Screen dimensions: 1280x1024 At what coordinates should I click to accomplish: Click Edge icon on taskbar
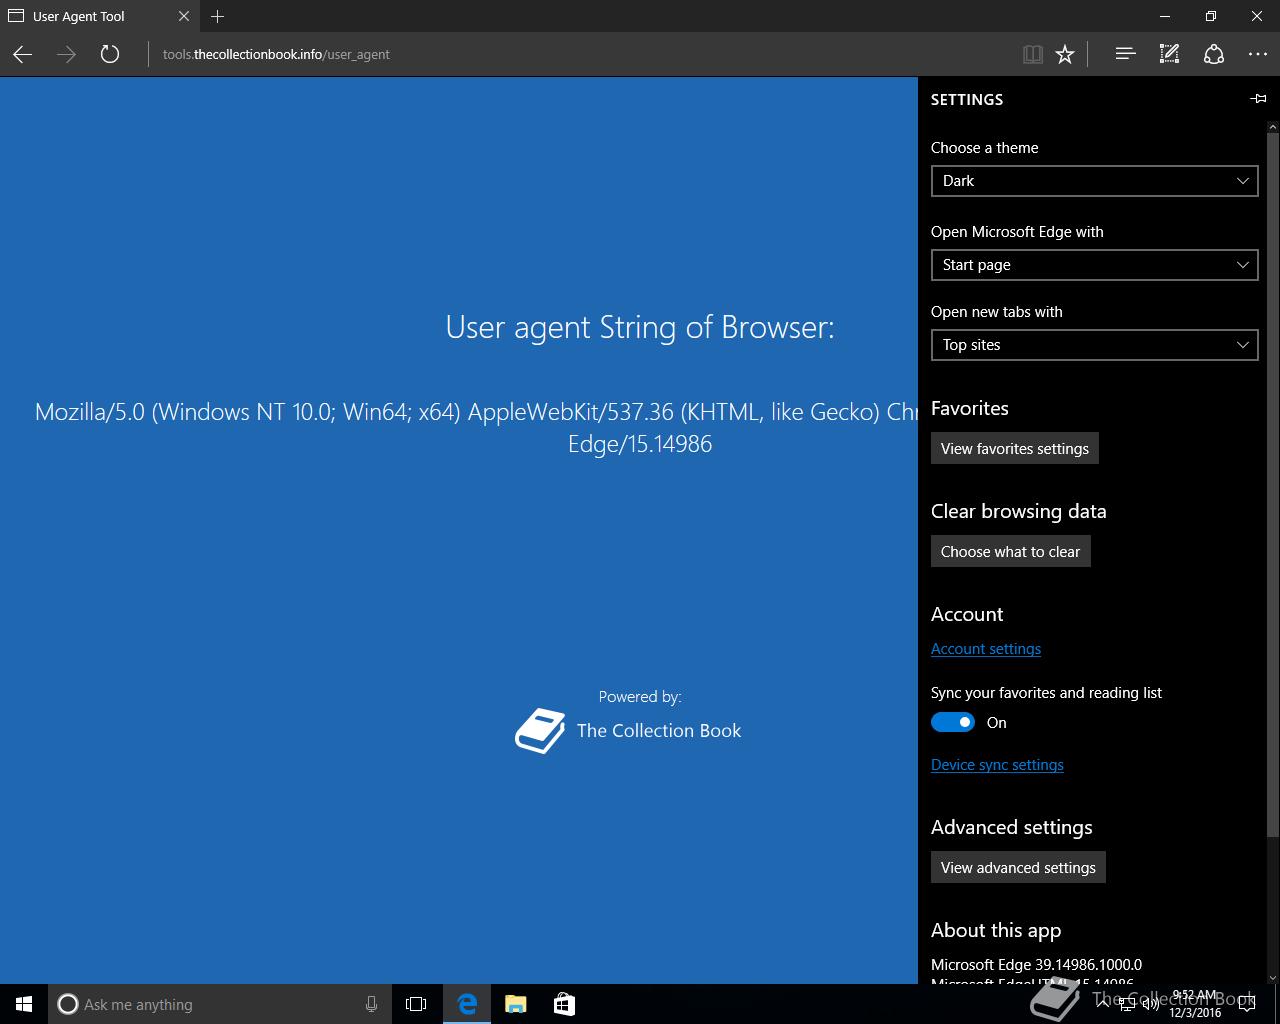tap(467, 1004)
